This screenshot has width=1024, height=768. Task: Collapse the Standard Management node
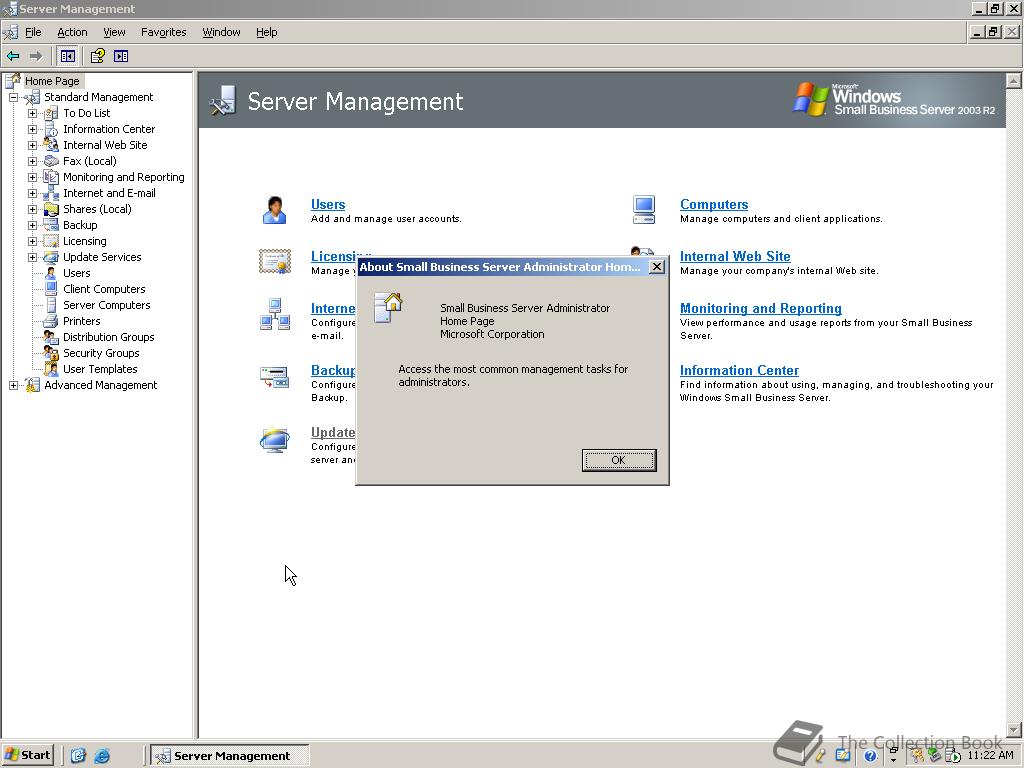(13, 97)
